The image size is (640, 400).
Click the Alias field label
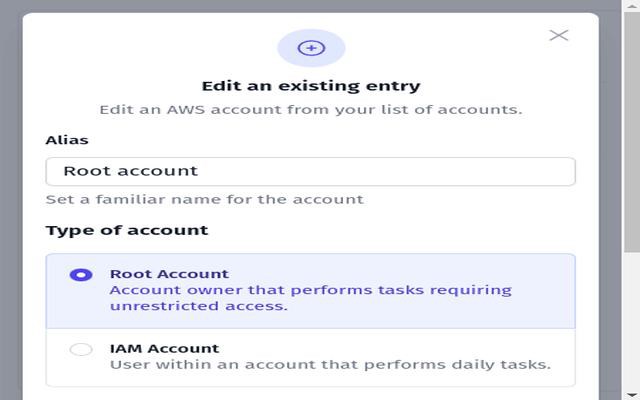pyautogui.click(x=67, y=140)
